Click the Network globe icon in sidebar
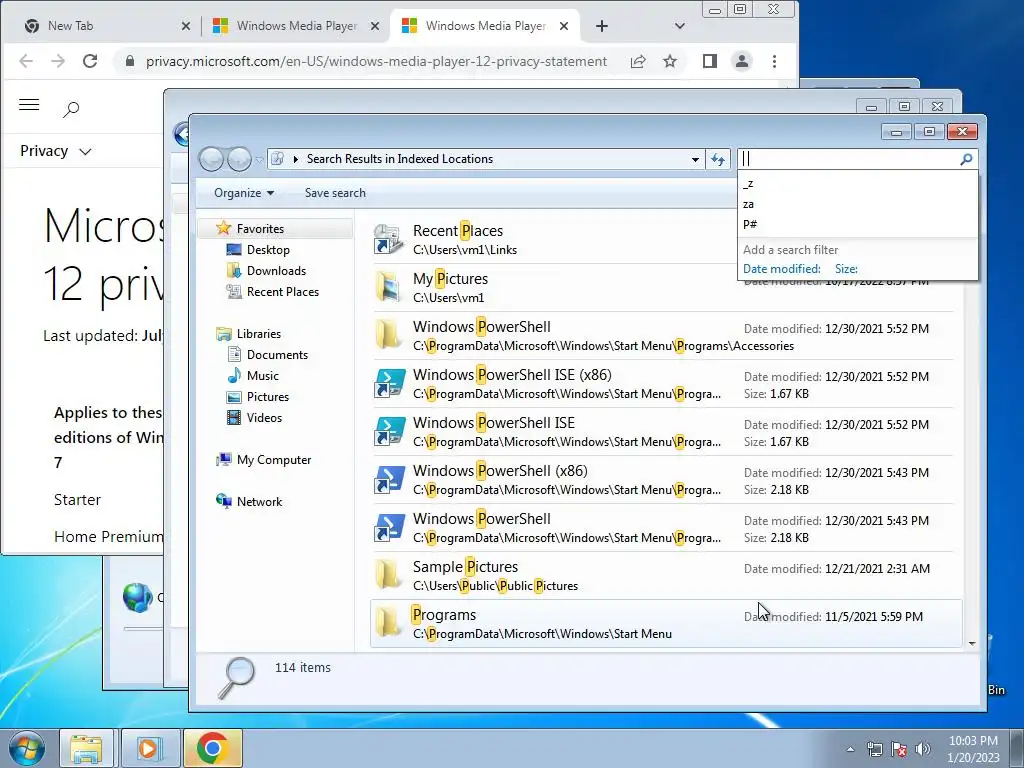Screen dimensions: 1024x768 pos(223,502)
